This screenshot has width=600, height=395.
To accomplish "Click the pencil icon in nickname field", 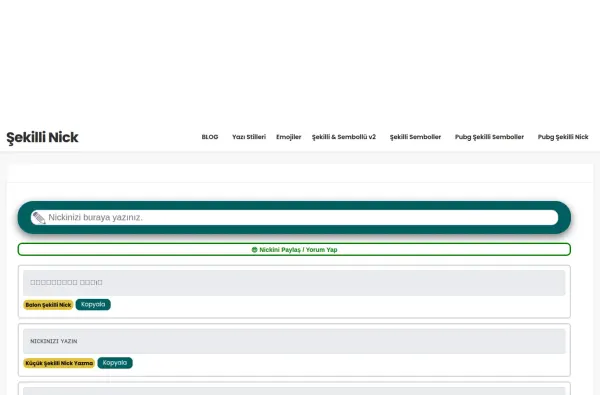I will 39,218.
